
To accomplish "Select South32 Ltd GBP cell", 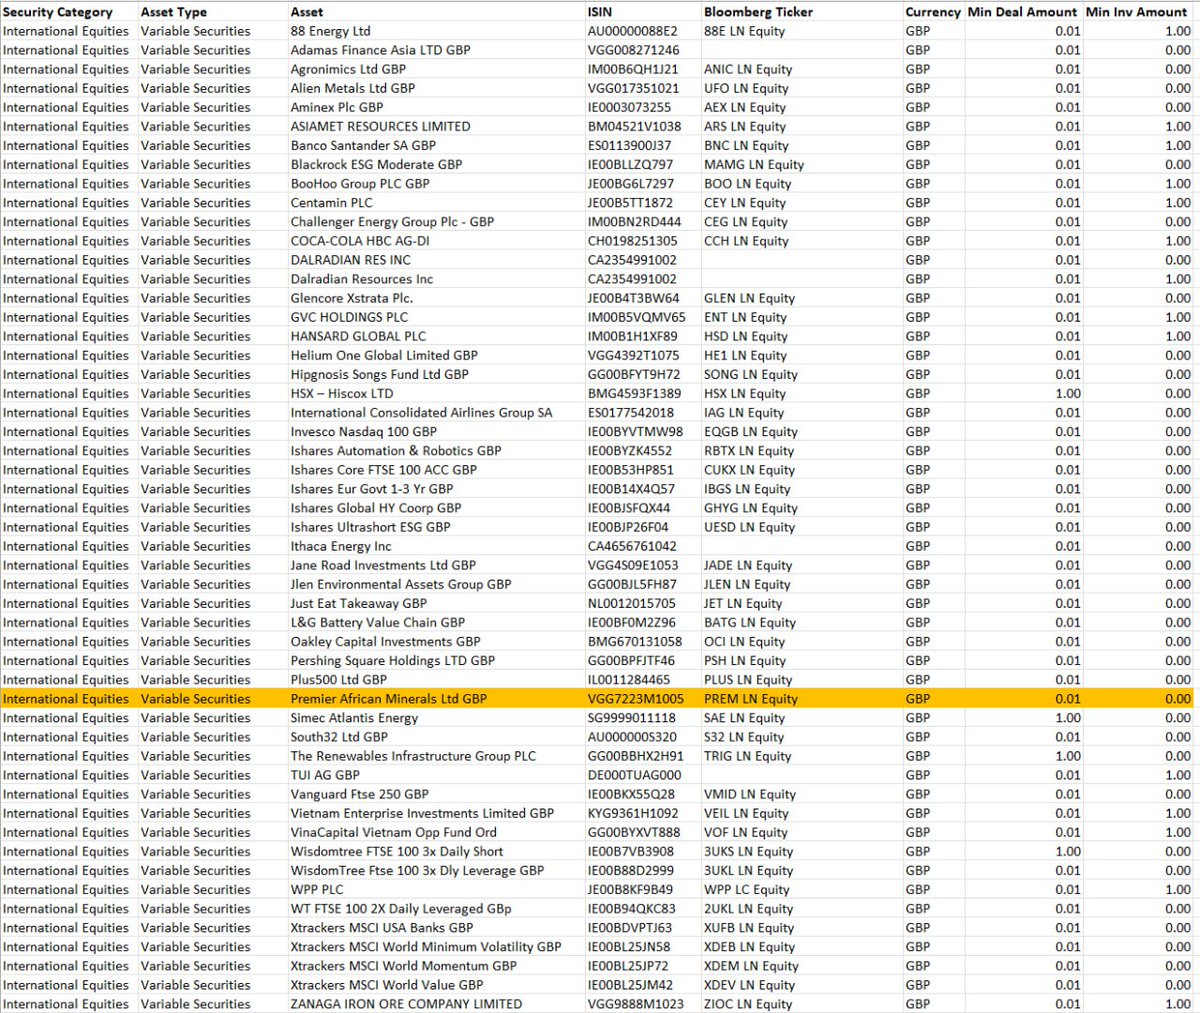I will (x=339, y=737).
